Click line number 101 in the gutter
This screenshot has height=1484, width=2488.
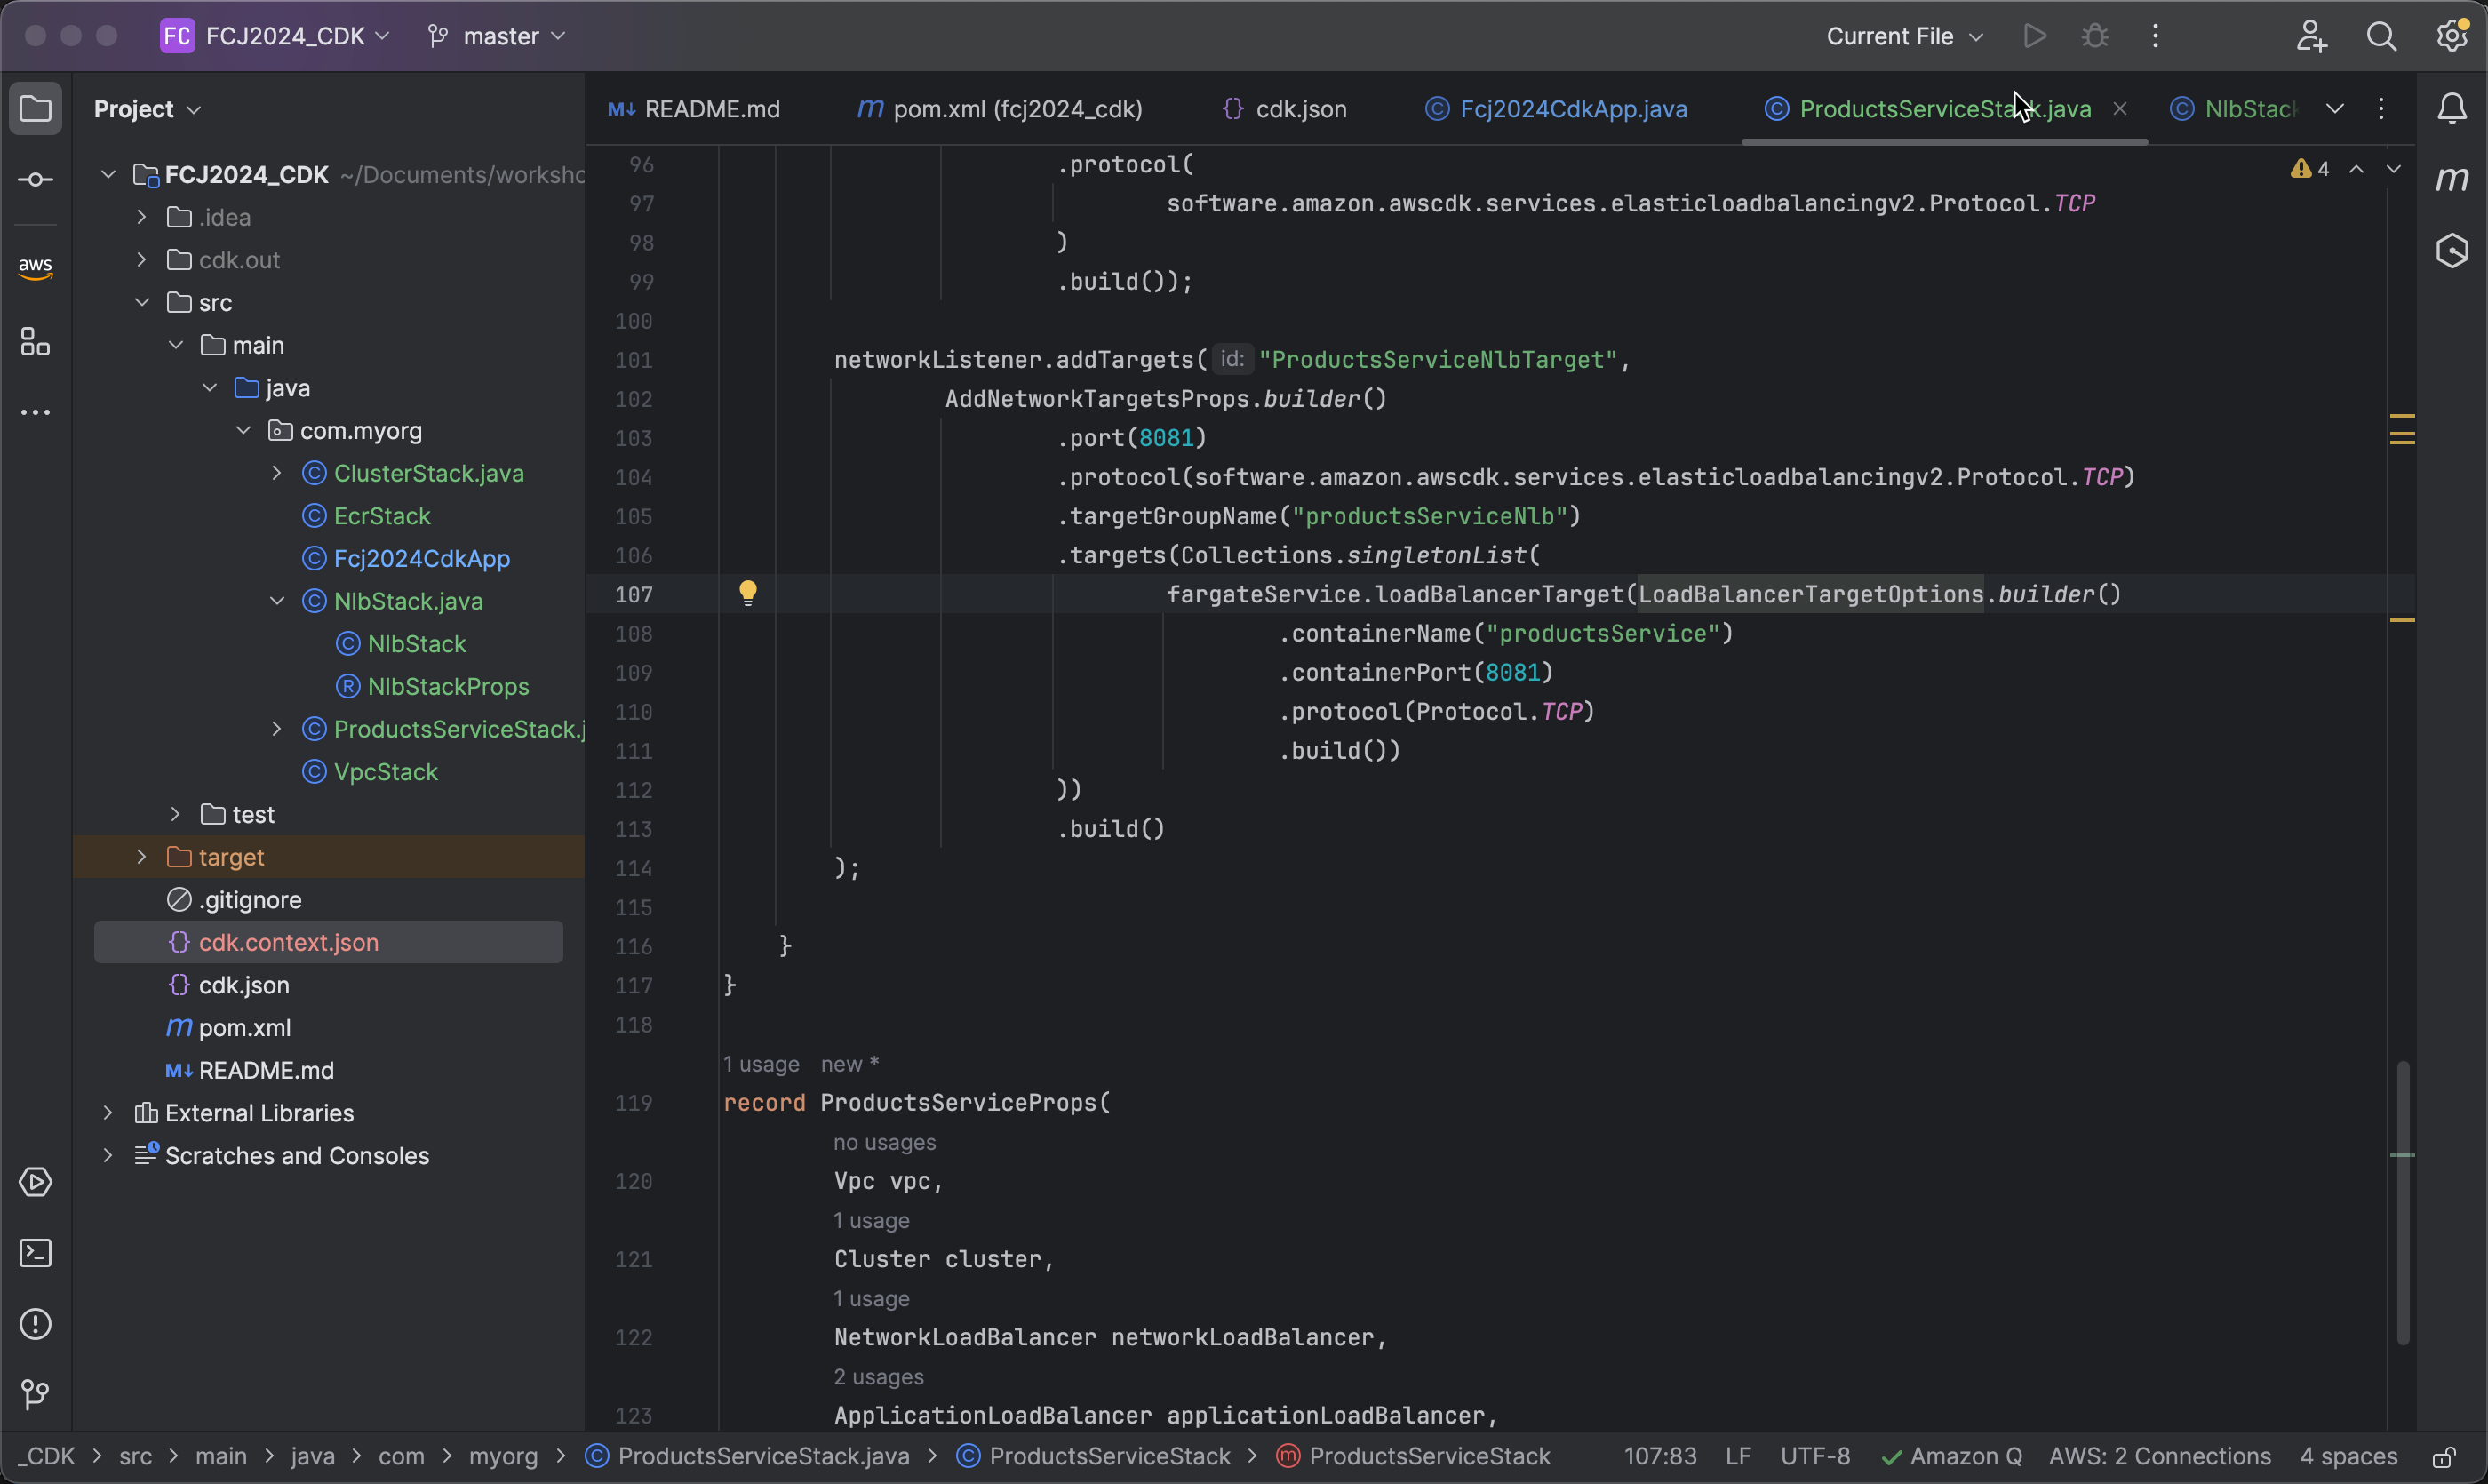(633, 360)
